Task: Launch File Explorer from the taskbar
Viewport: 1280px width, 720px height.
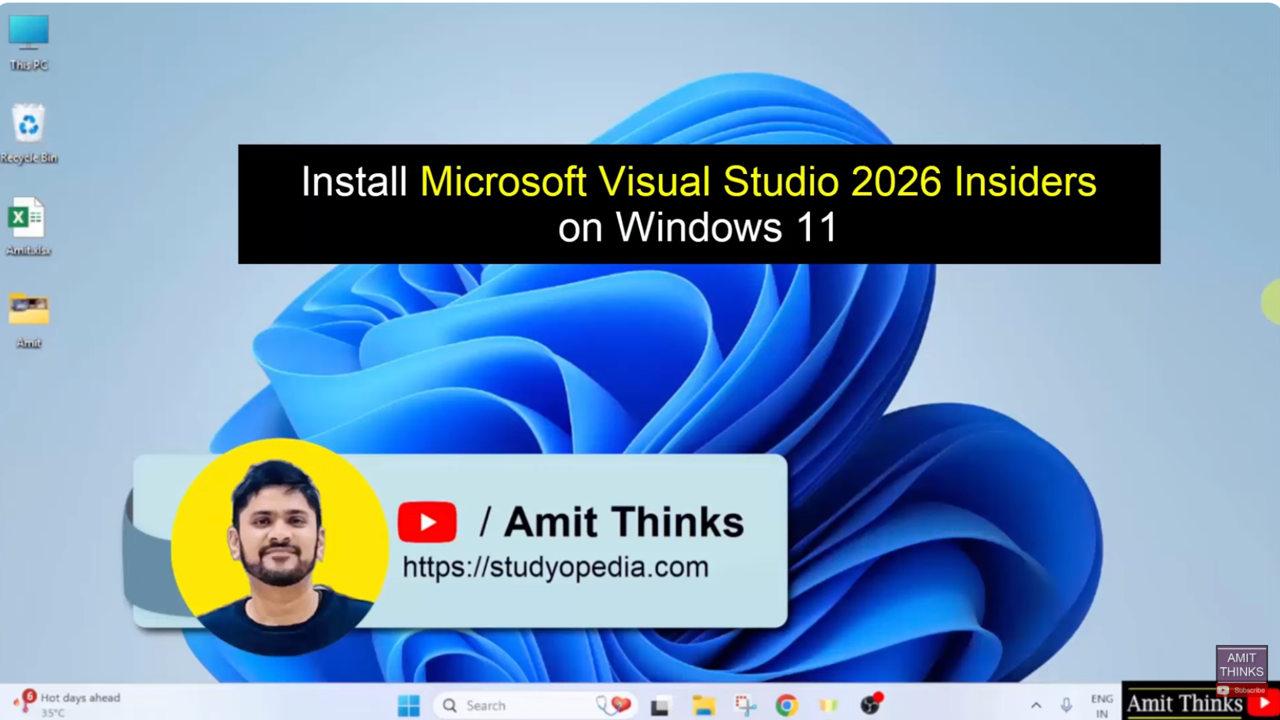Action: [703, 706]
